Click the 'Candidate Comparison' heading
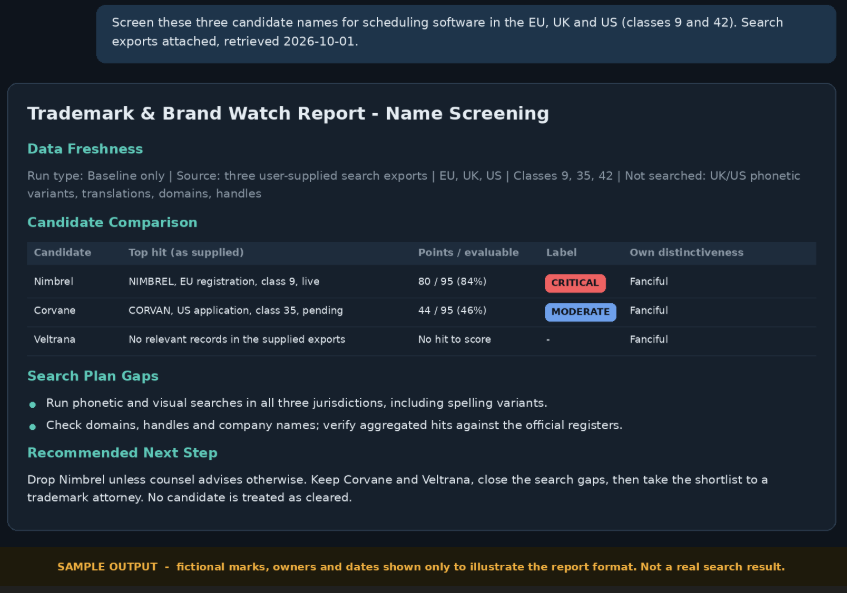 pyautogui.click(x=112, y=223)
